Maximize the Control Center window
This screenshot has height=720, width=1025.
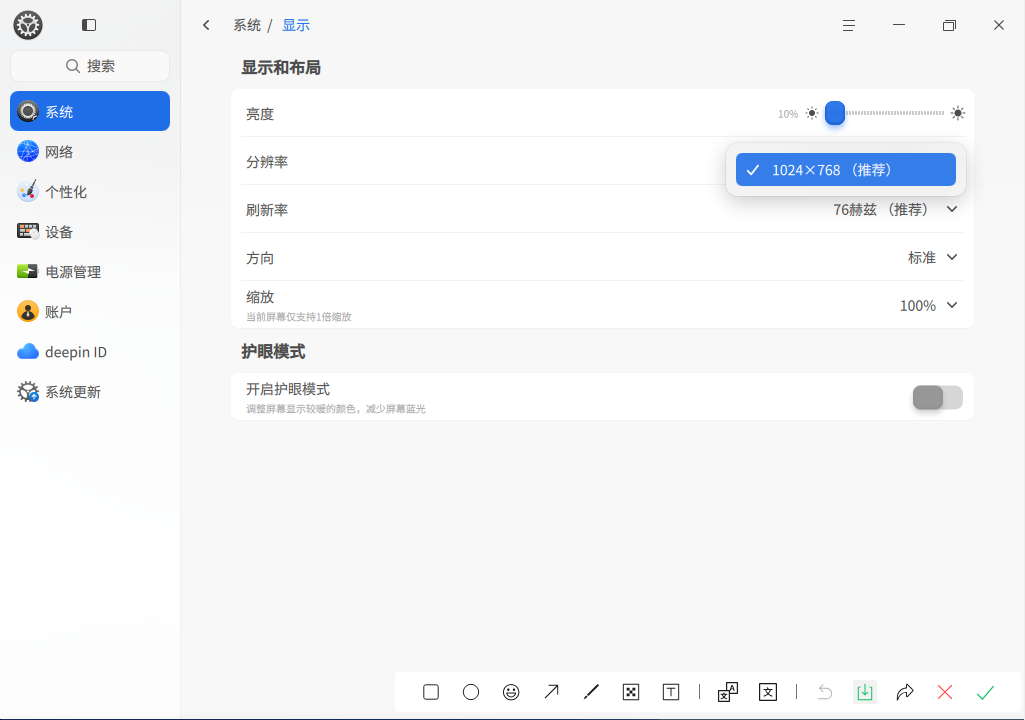949,25
